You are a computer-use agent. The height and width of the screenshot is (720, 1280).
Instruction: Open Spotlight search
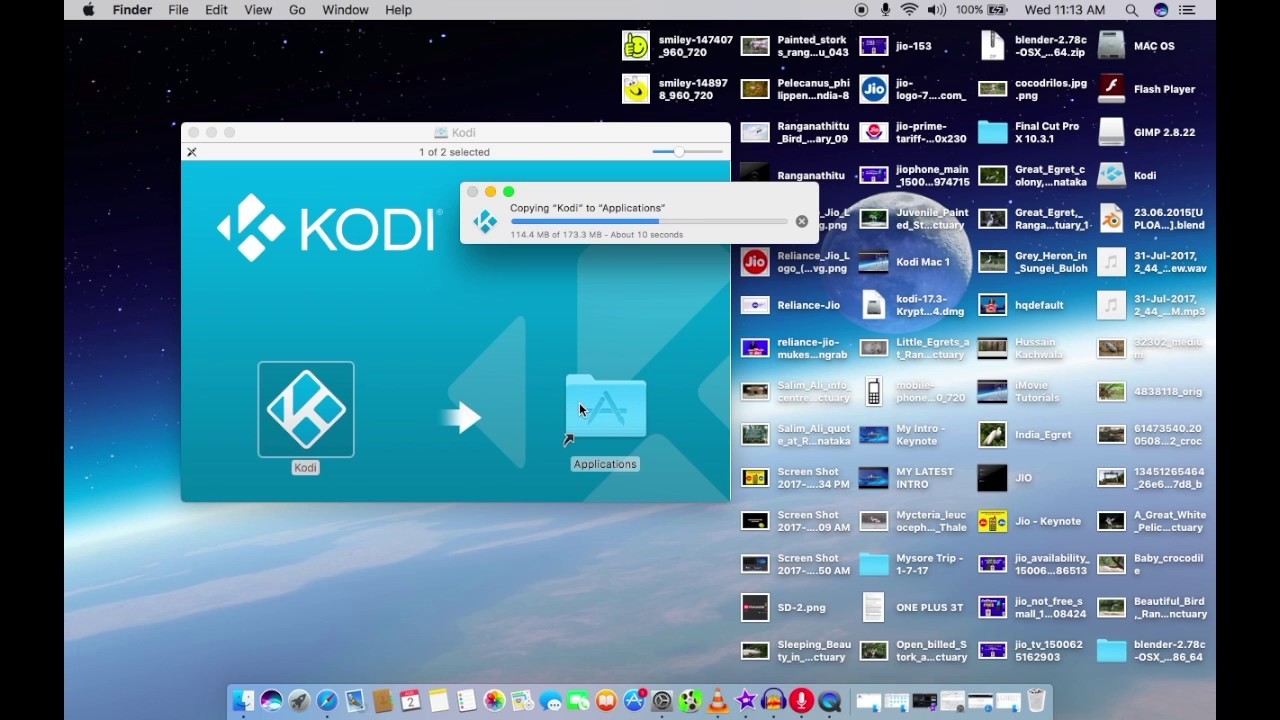(1131, 10)
